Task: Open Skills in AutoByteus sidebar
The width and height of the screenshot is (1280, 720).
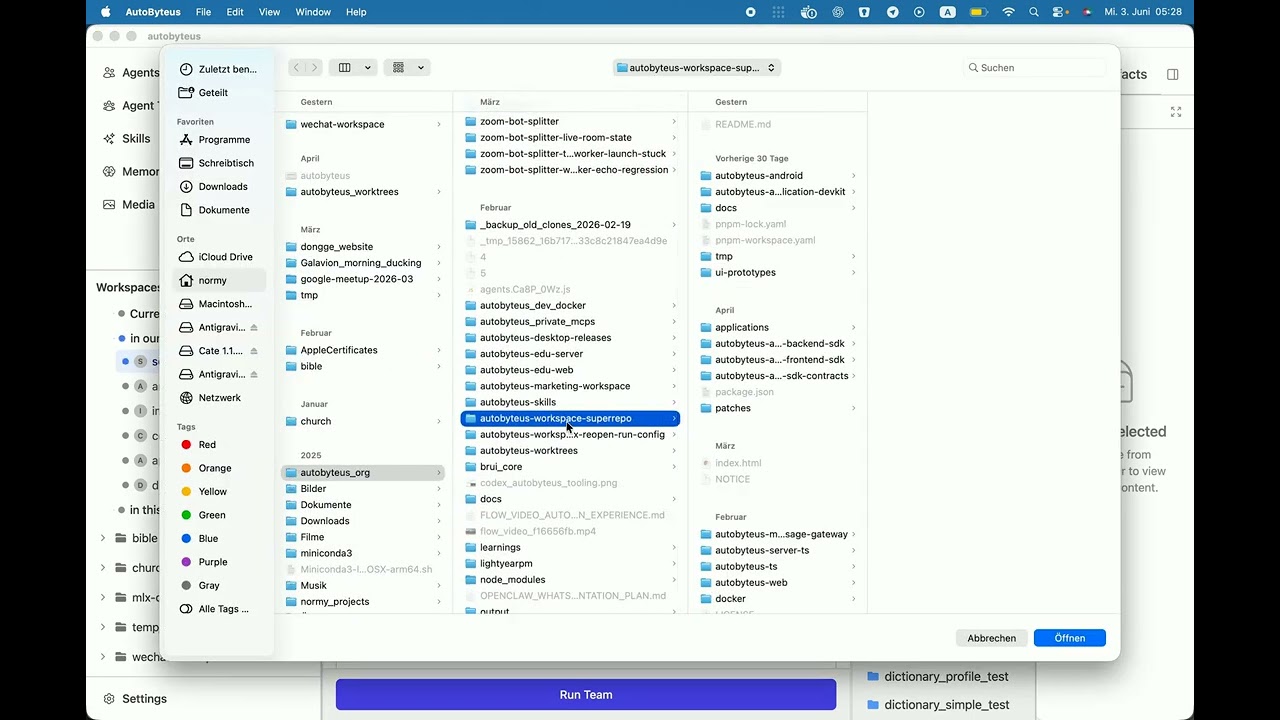Action: [127, 139]
